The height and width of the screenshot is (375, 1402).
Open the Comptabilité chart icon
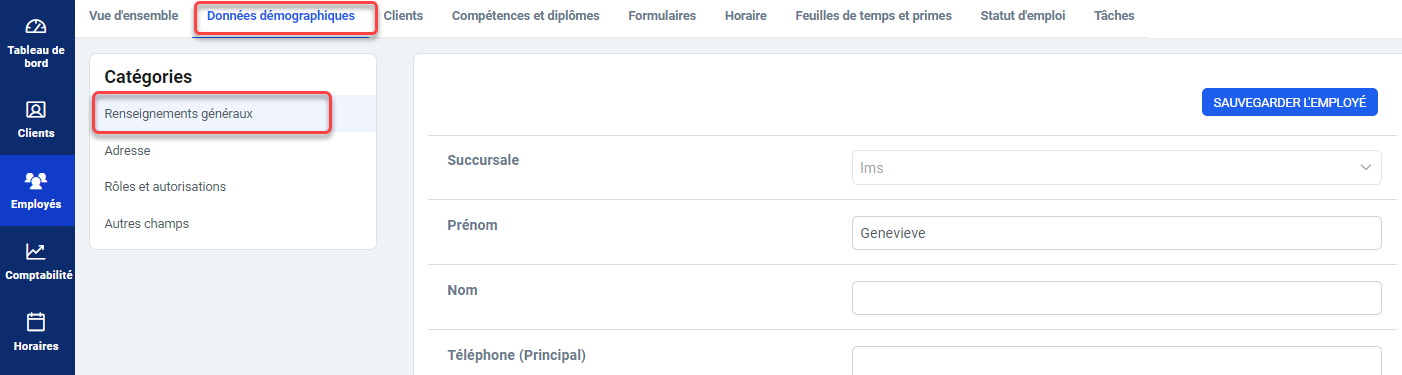point(36,252)
